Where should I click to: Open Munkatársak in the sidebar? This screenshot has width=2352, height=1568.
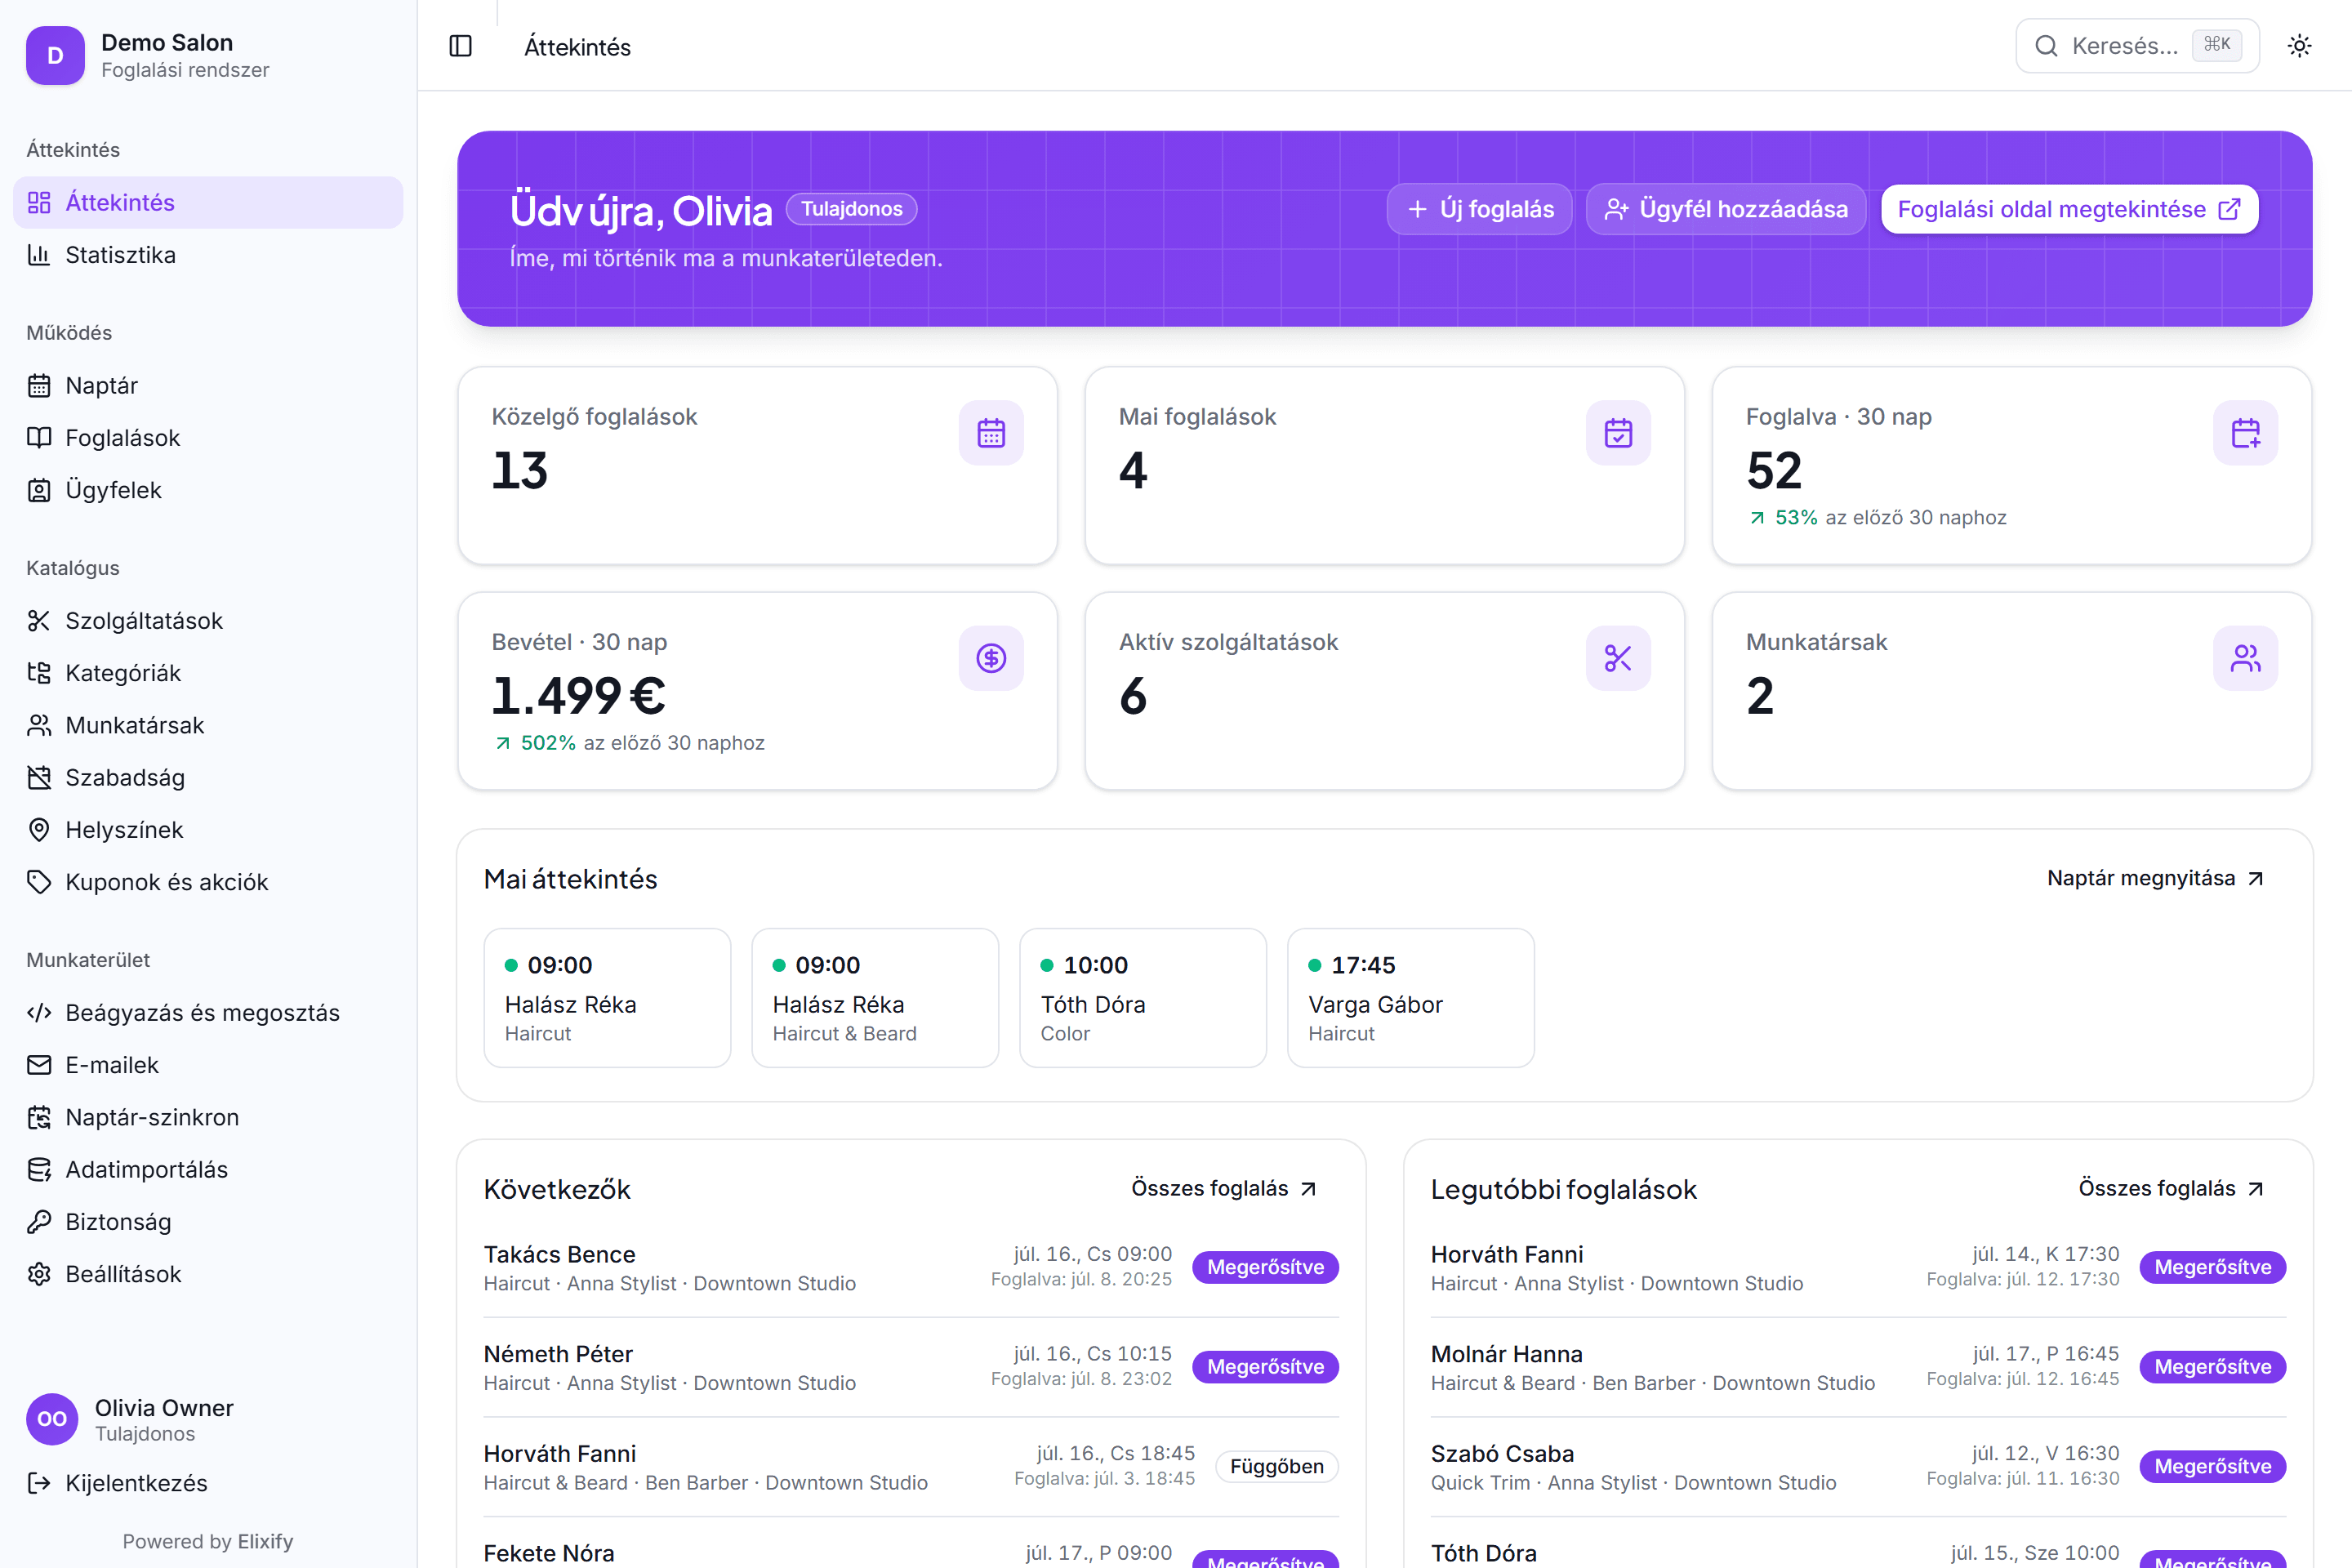[208, 725]
